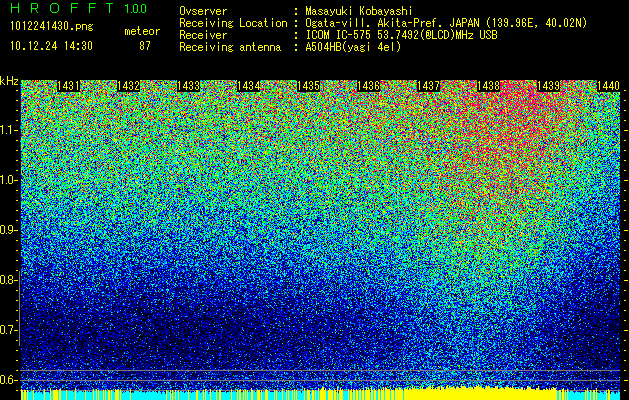Screen dimensions: 629x400
Task: Click the Receiving Location value text
Action: pyautogui.click(x=446, y=23)
